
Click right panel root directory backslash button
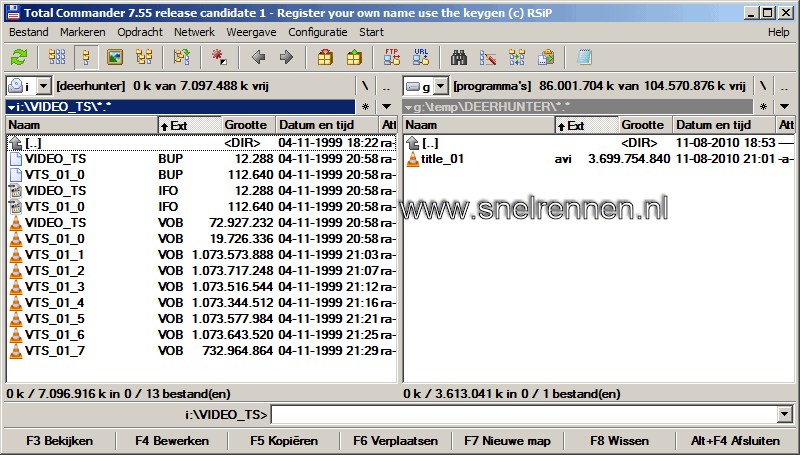763,86
